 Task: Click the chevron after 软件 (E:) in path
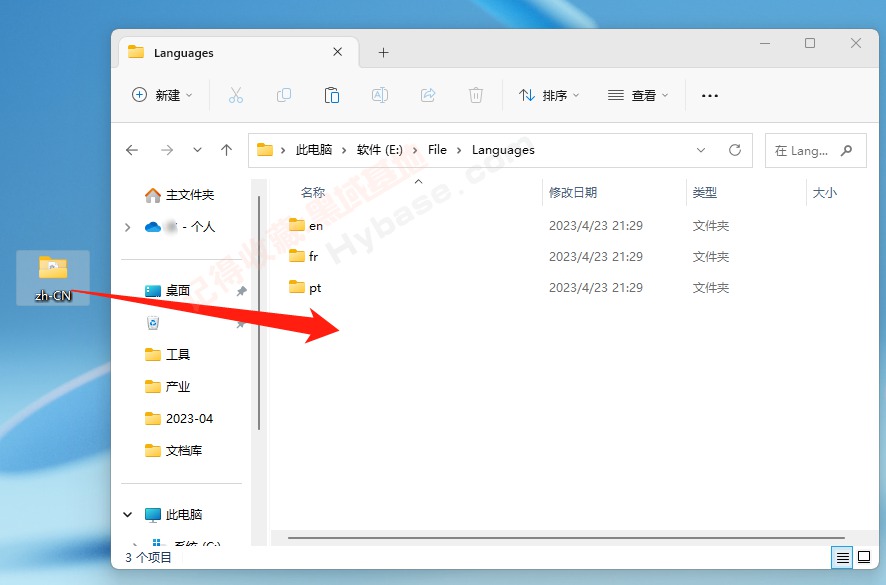[415, 150]
